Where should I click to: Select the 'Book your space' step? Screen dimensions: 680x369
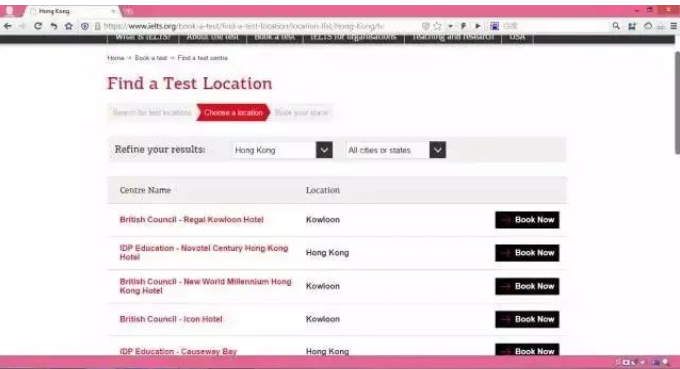tap(301, 113)
